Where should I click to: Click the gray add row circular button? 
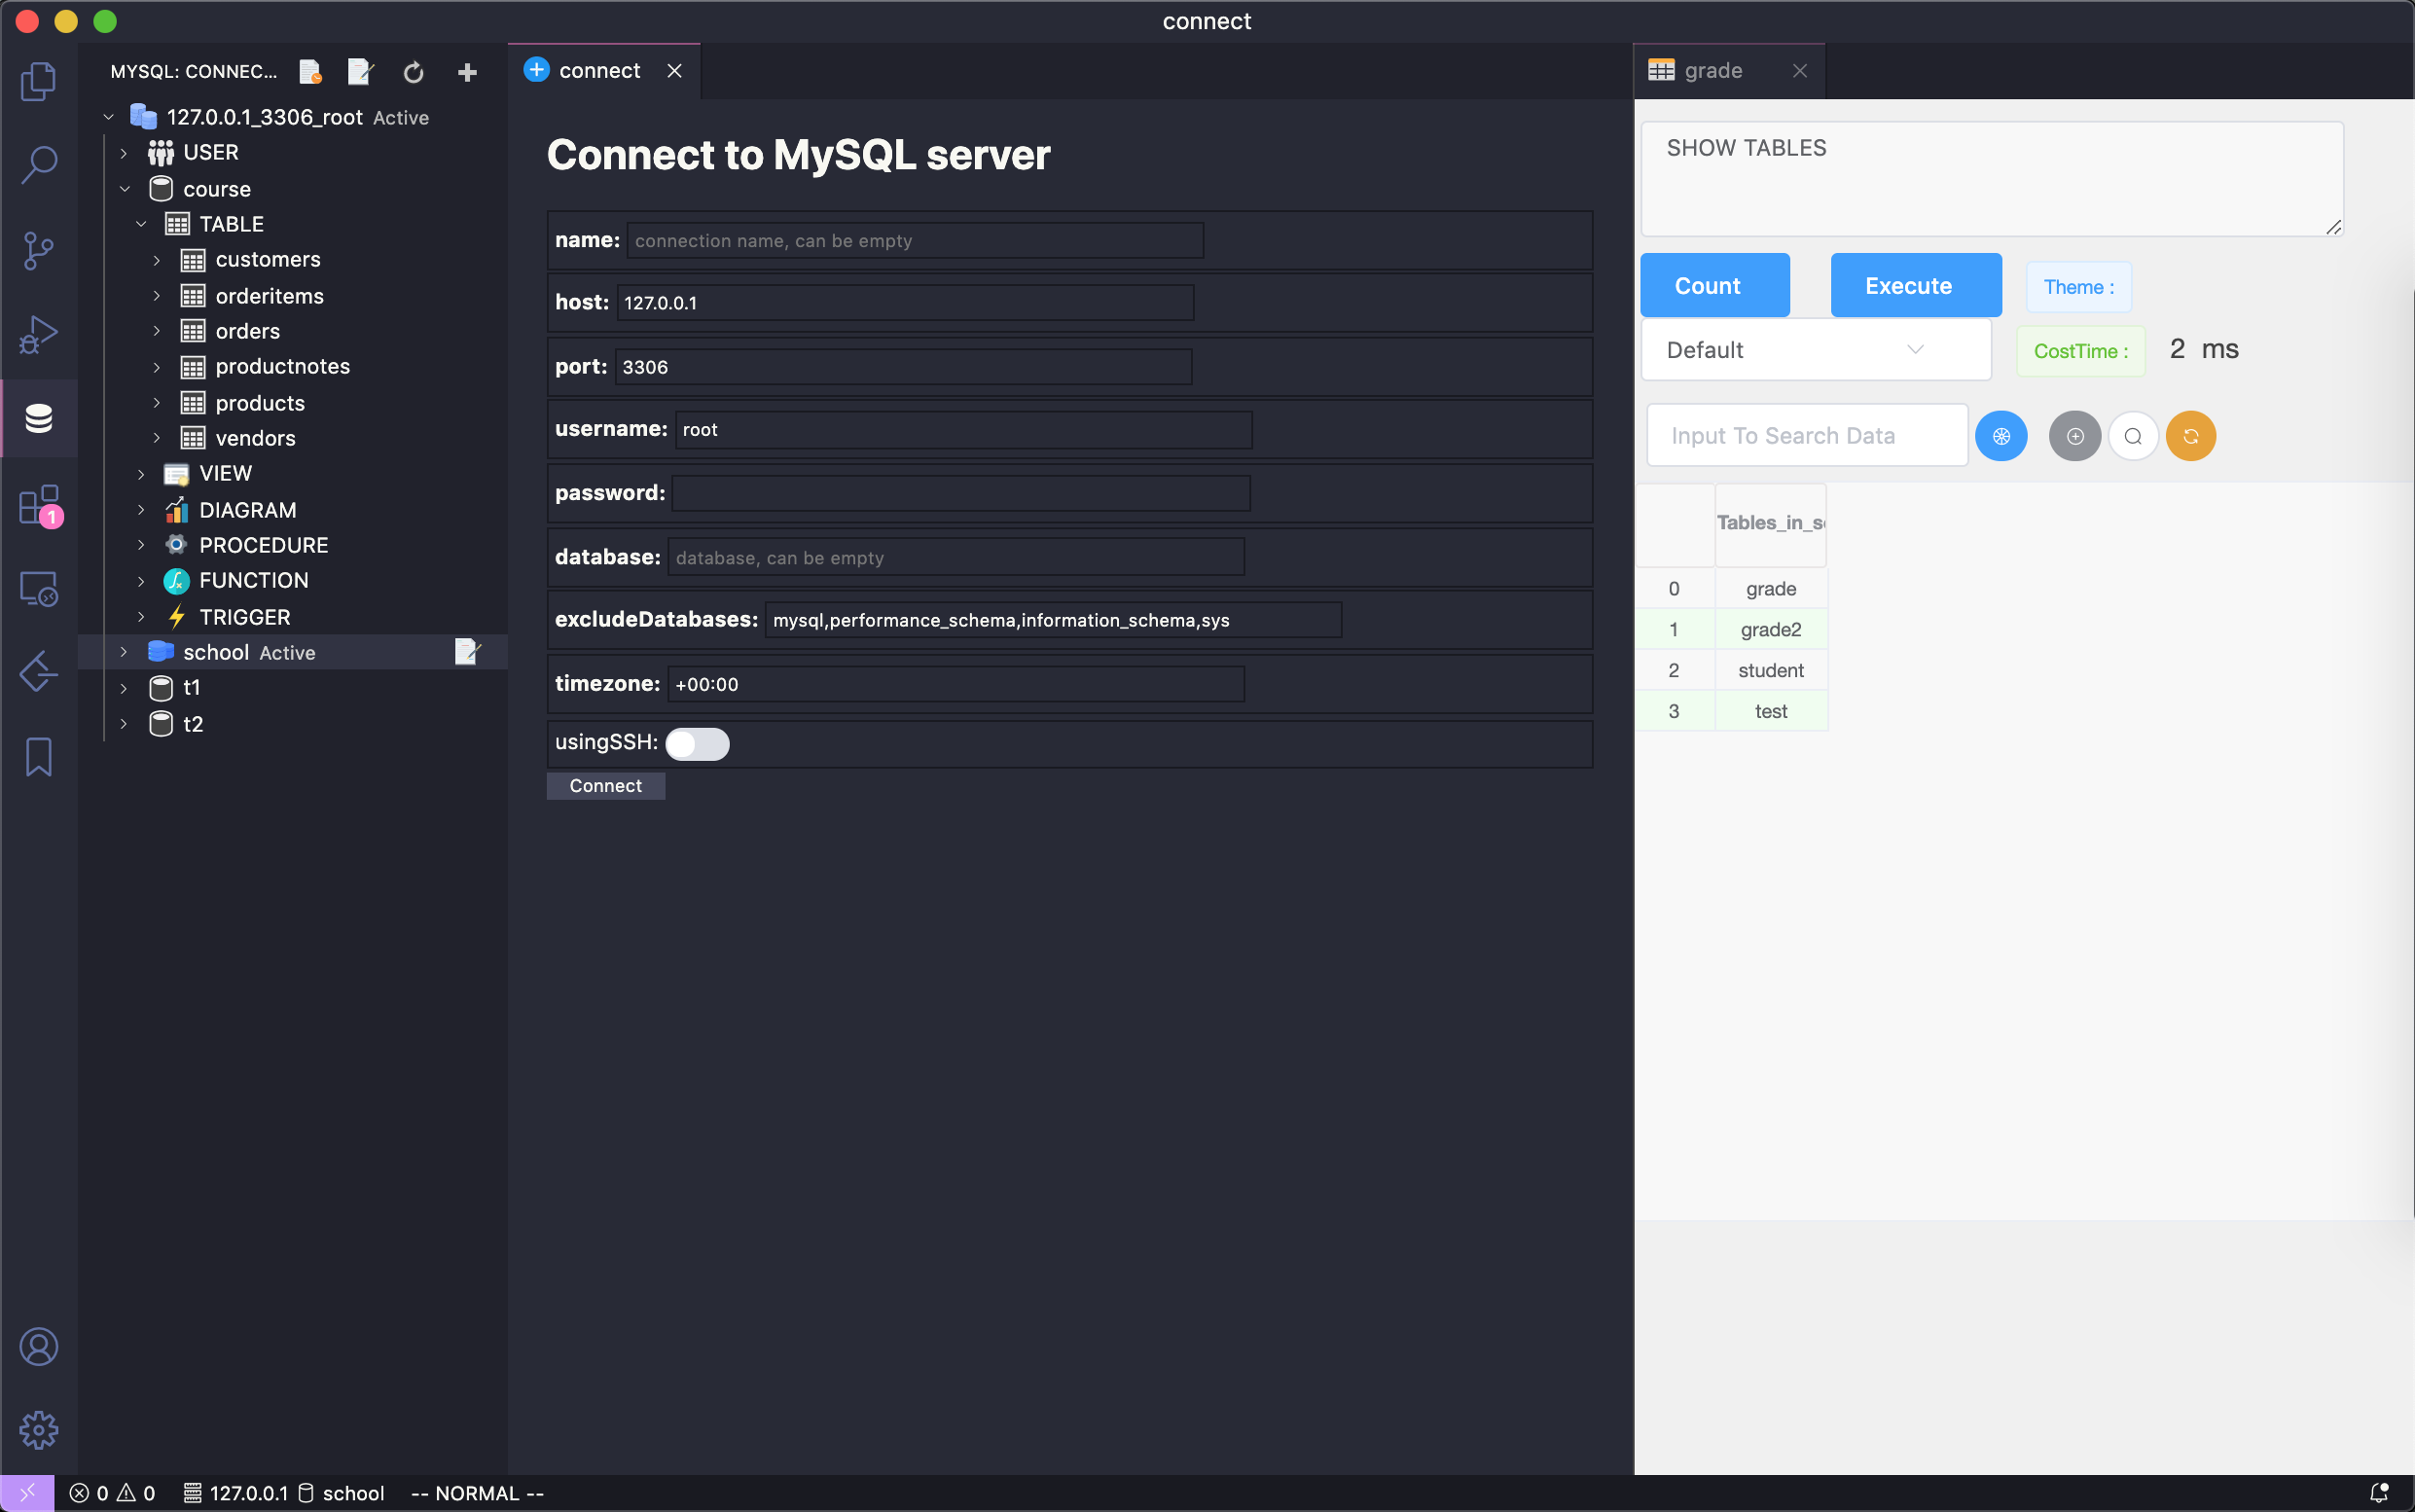(2075, 436)
